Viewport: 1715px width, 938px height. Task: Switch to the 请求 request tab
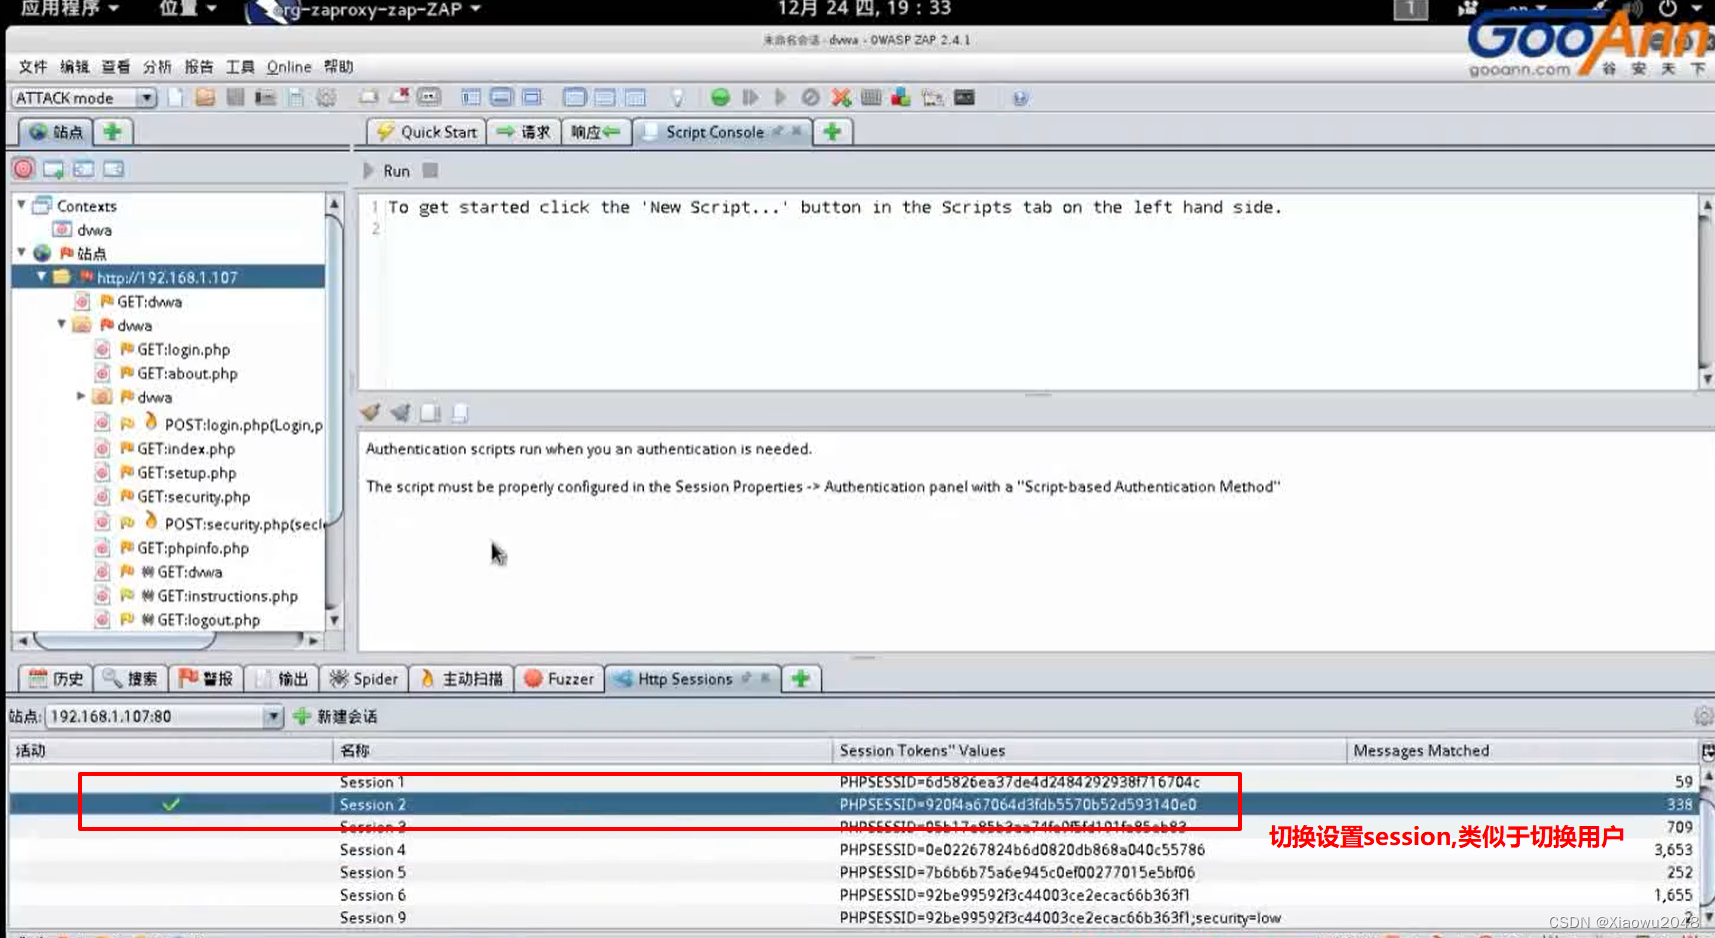pyautogui.click(x=524, y=132)
